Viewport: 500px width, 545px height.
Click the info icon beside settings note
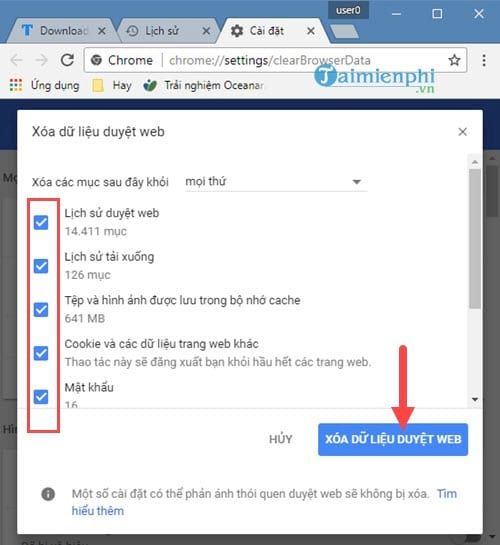tap(48, 494)
